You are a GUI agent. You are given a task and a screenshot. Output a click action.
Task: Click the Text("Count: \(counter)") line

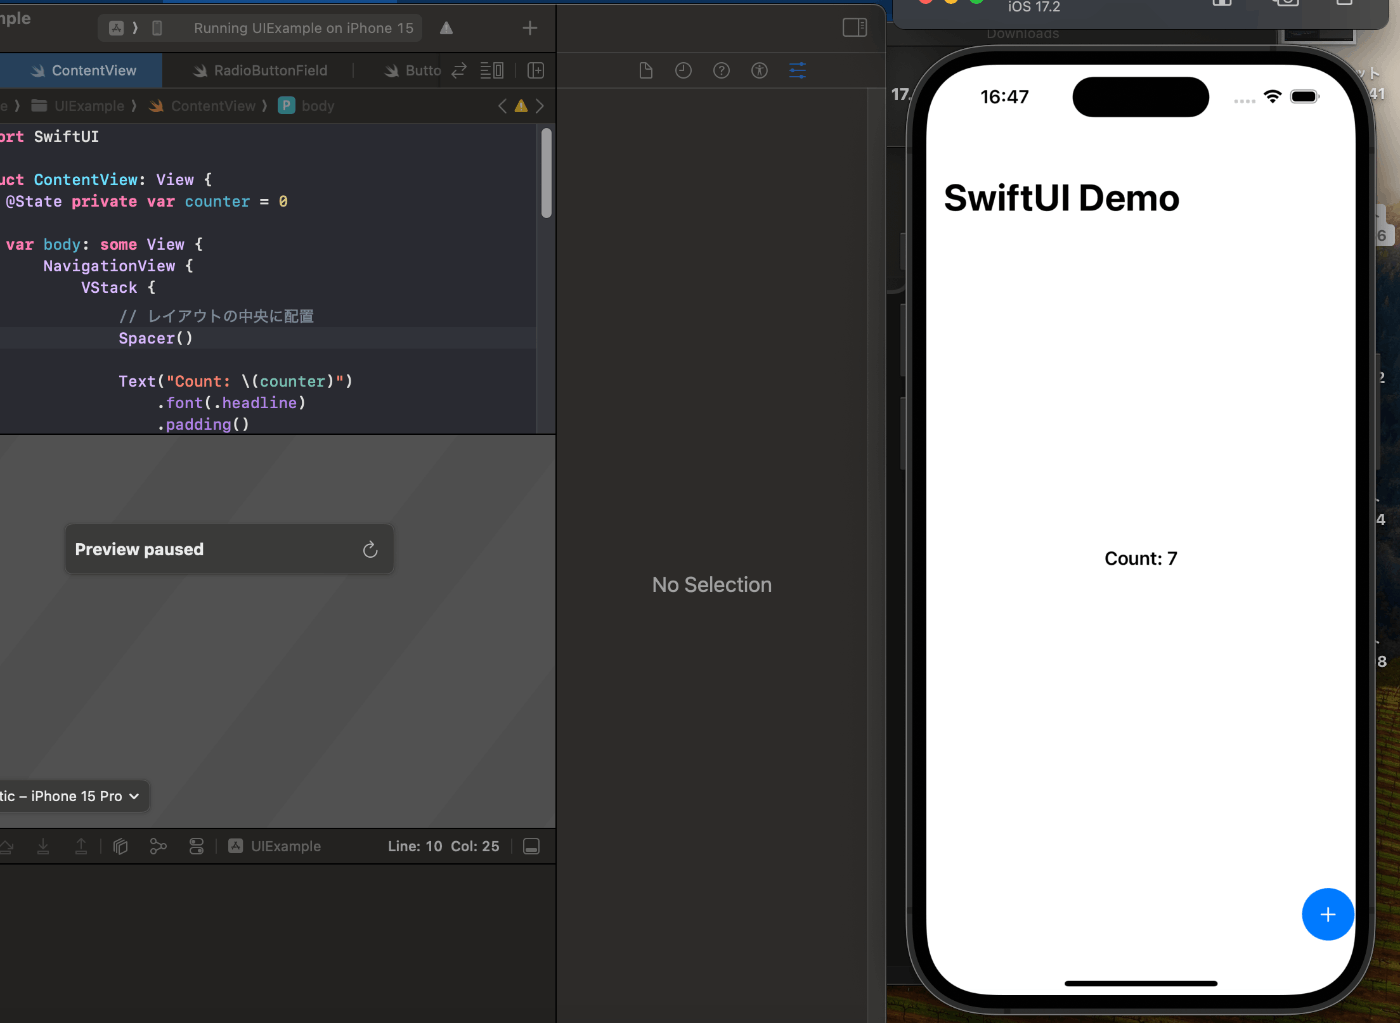235,381
